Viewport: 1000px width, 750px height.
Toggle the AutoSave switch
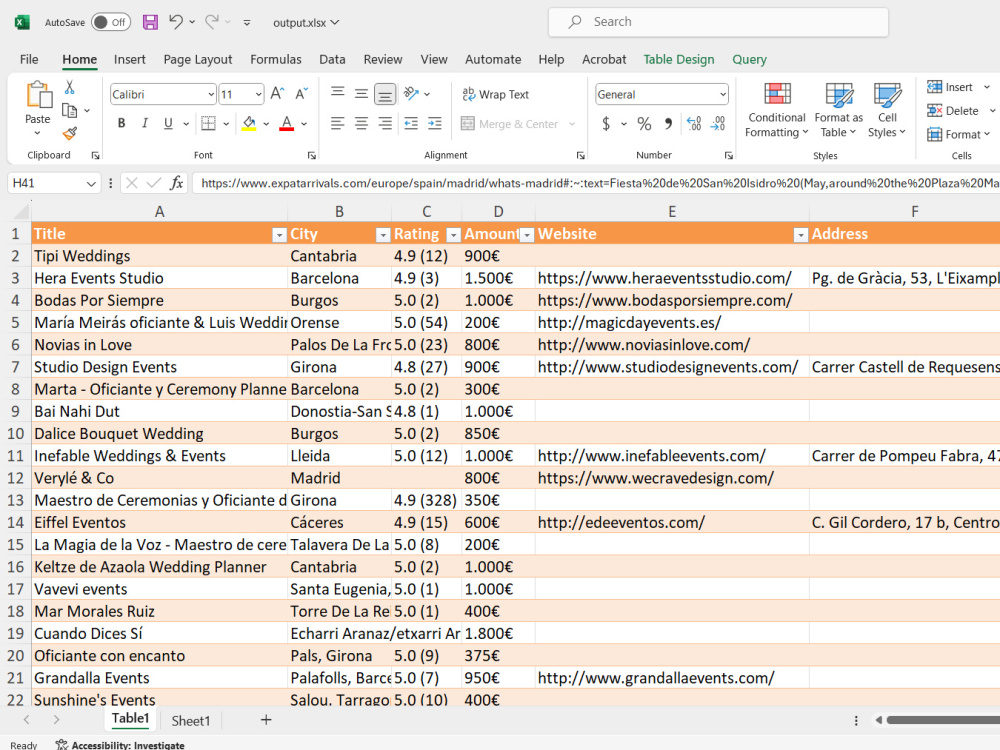point(111,22)
